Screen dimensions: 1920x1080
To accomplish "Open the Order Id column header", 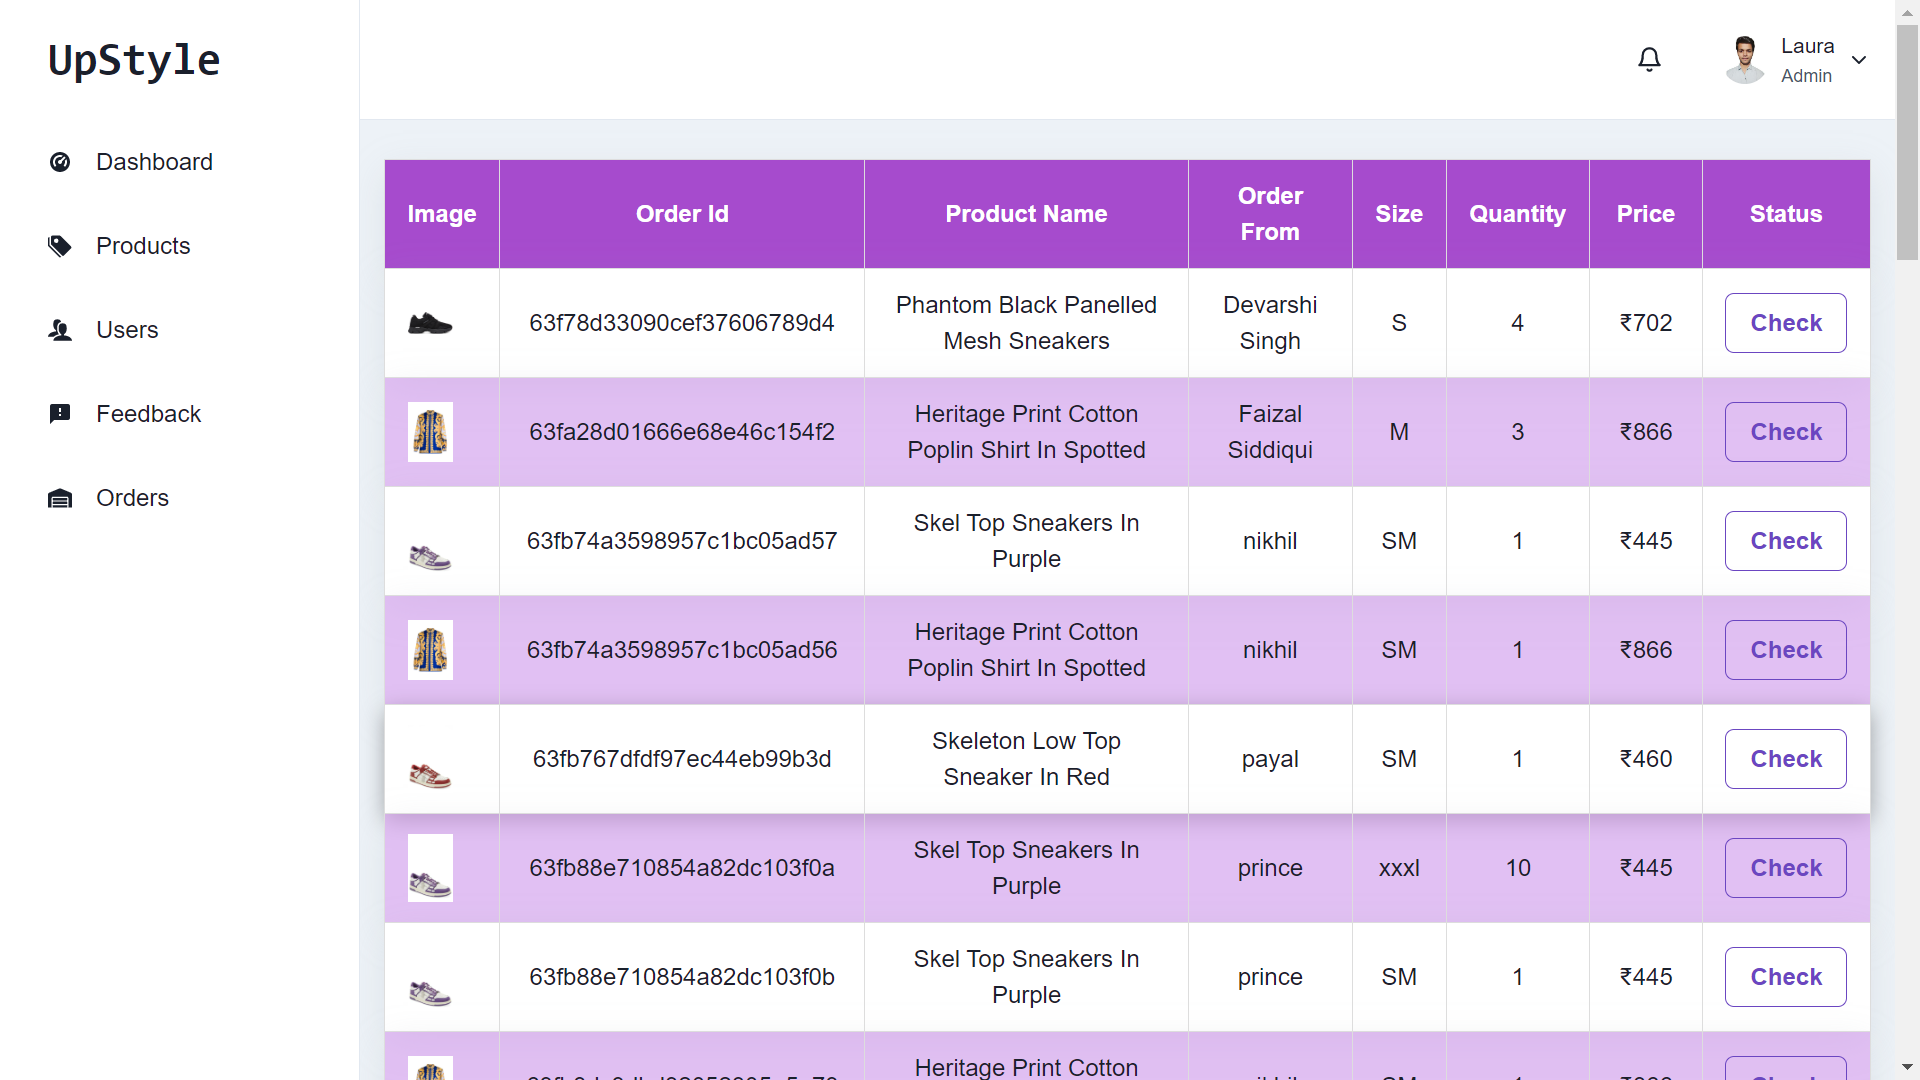I will (682, 213).
